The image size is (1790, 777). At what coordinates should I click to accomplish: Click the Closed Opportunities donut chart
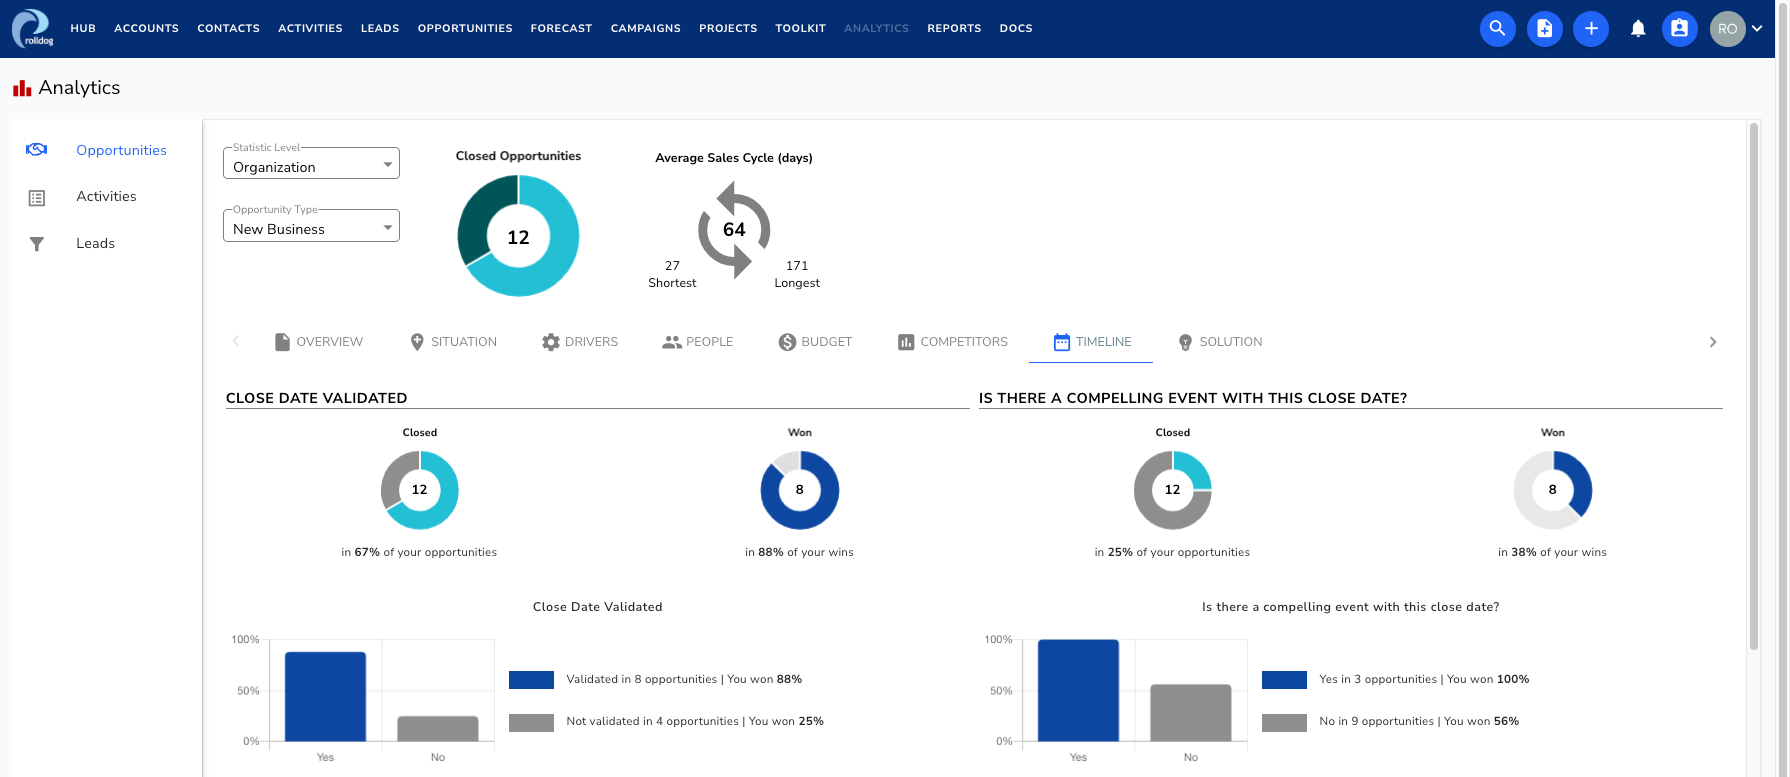click(x=518, y=236)
